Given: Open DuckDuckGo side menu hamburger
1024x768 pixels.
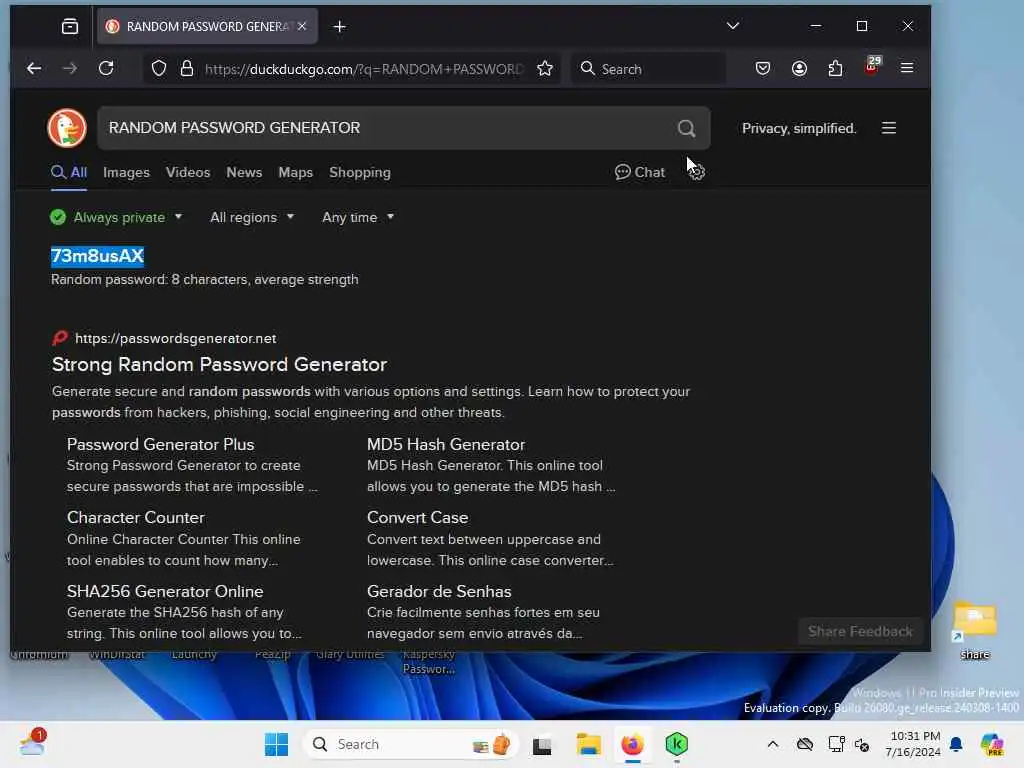Looking at the screenshot, I should [x=889, y=128].
